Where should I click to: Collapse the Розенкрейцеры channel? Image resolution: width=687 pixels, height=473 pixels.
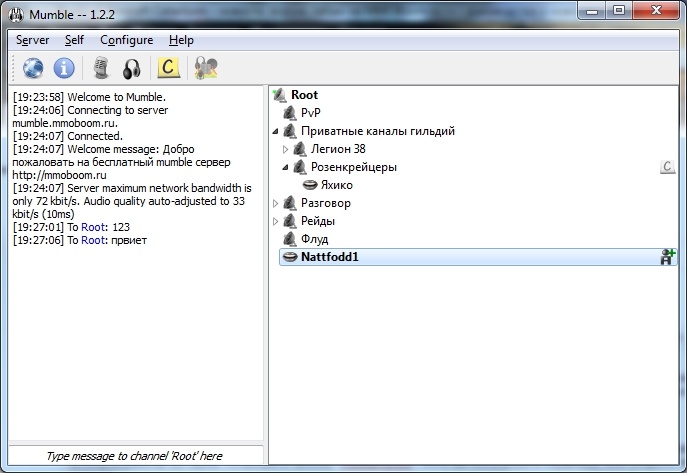(x=285, y=167)
